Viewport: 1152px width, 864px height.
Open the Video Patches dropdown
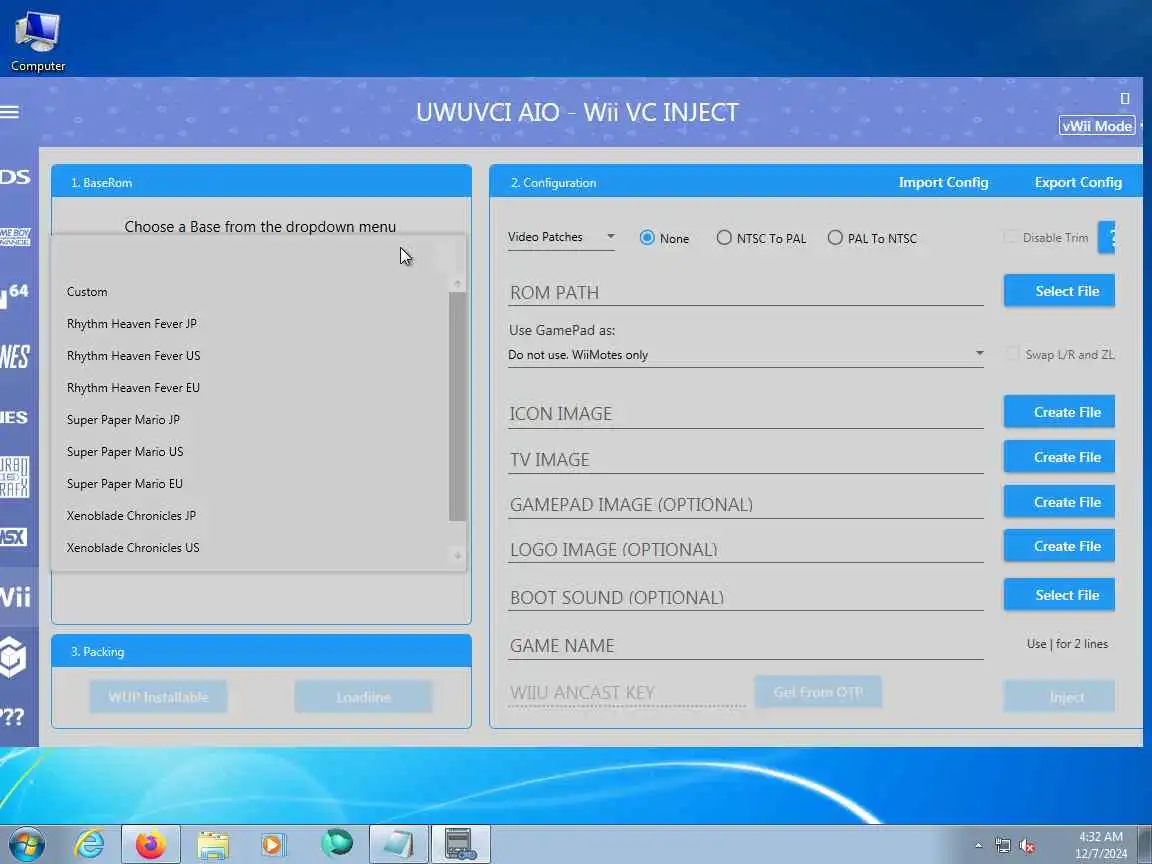pos(561,237)
